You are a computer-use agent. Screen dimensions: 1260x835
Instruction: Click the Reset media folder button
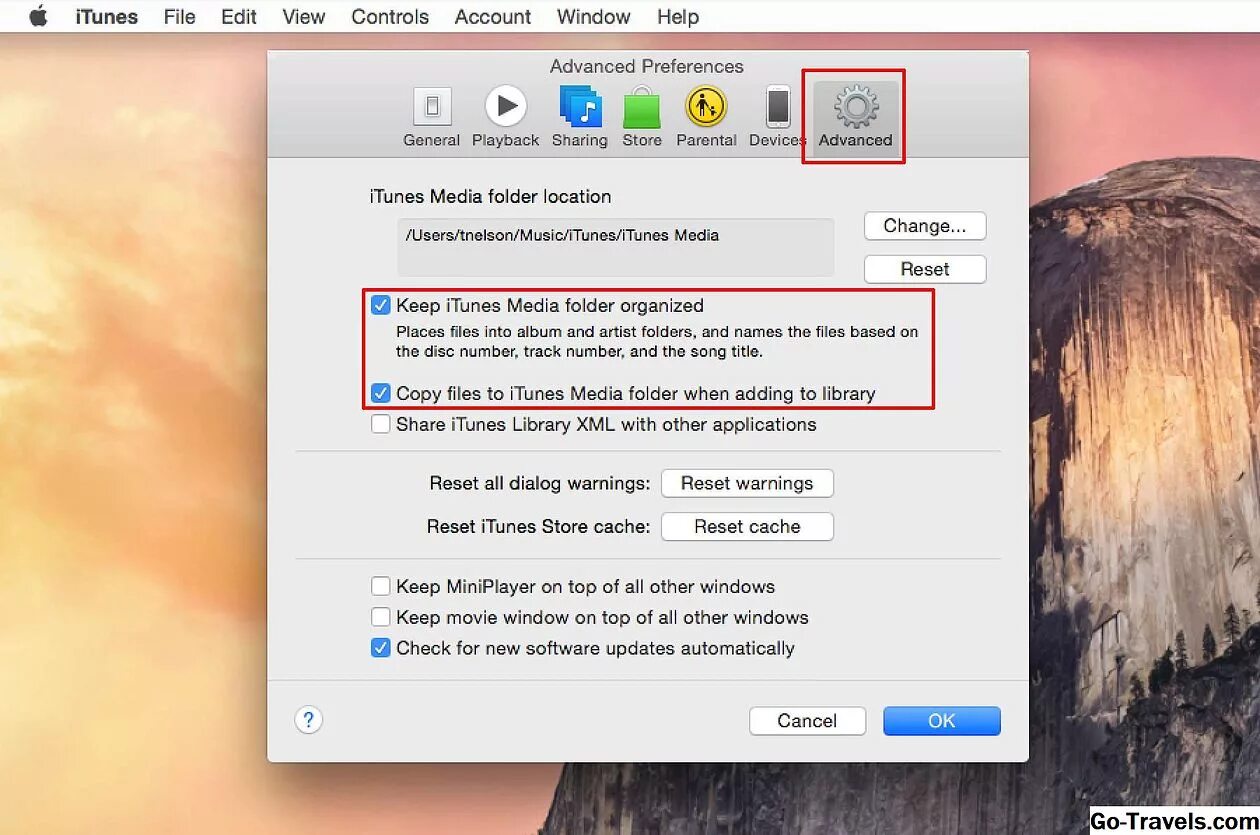tap(925, 269)
